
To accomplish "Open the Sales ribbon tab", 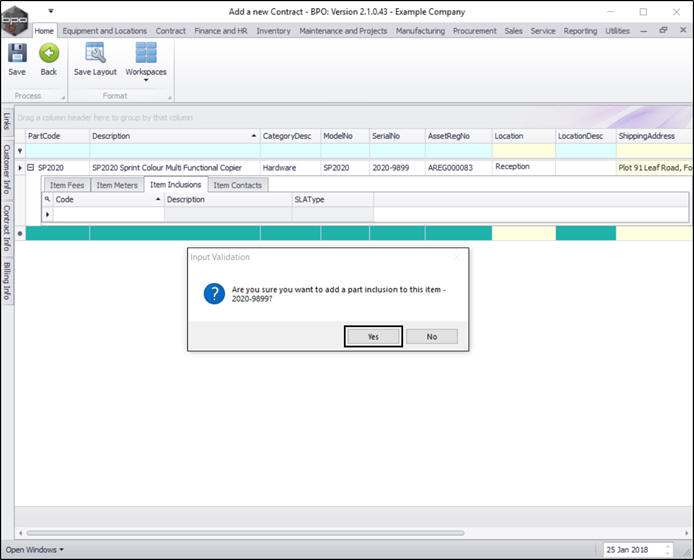I will pyautogui.click(x=513, y=31).
